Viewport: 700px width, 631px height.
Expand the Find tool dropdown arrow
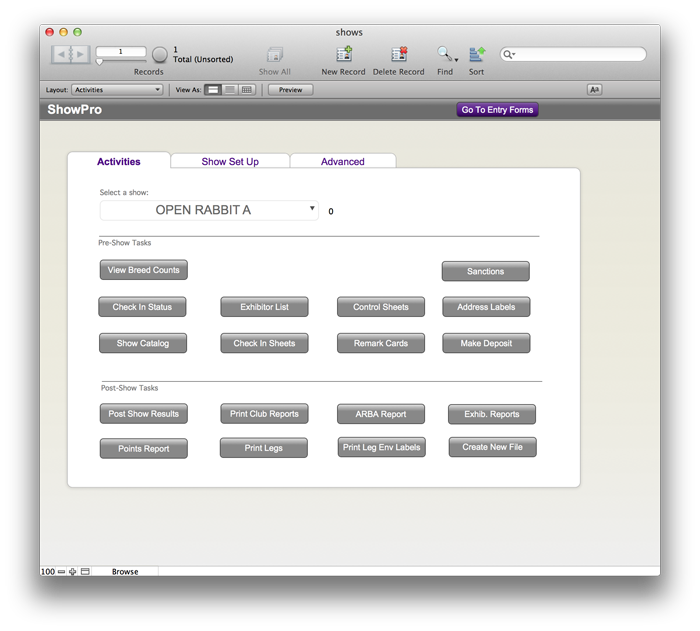[456, 59]
